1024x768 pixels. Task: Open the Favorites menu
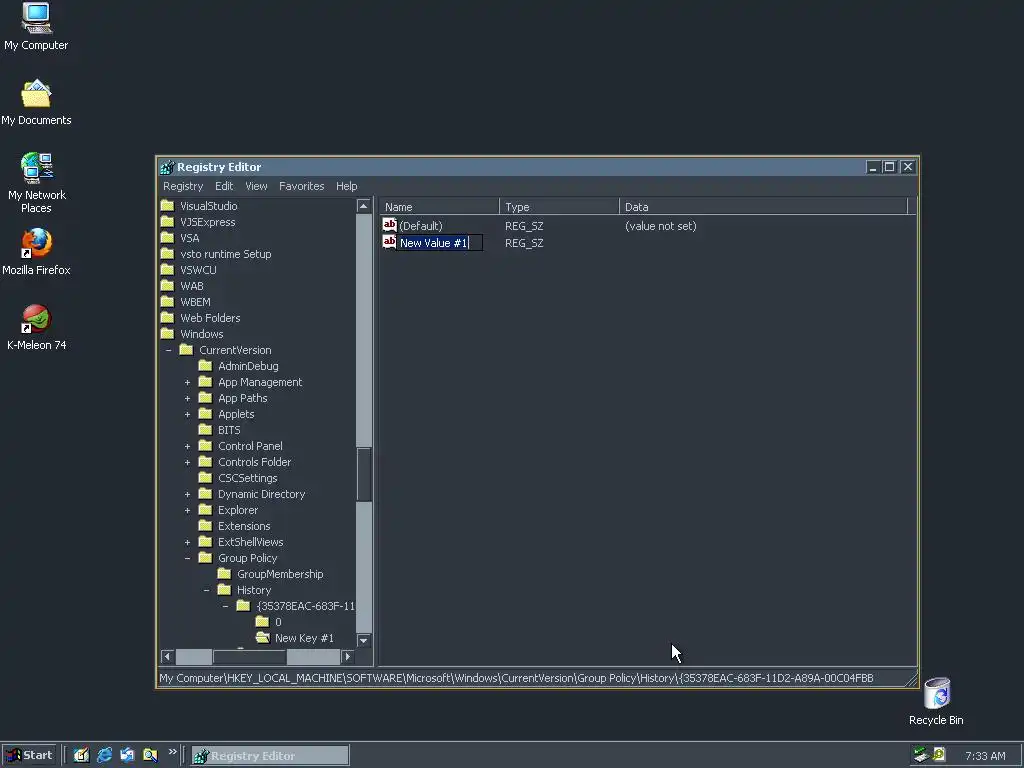pyautogui.click(x=301, y=186)
